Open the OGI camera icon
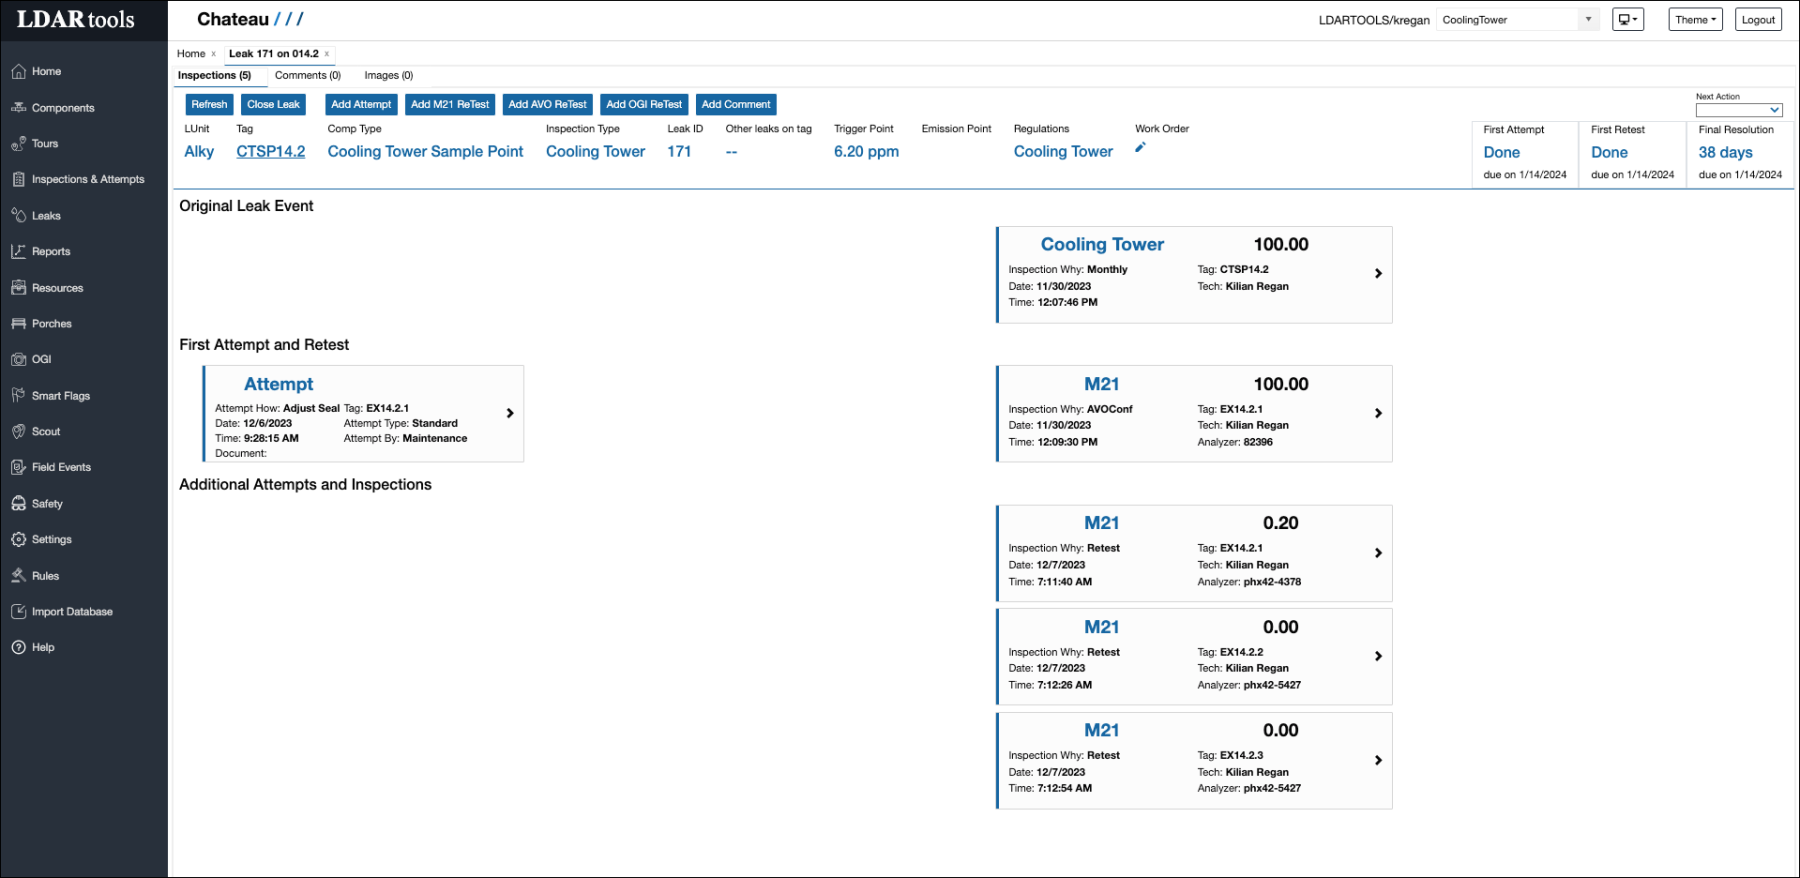Screen dimensions: 1800x878 pos(19,359)
